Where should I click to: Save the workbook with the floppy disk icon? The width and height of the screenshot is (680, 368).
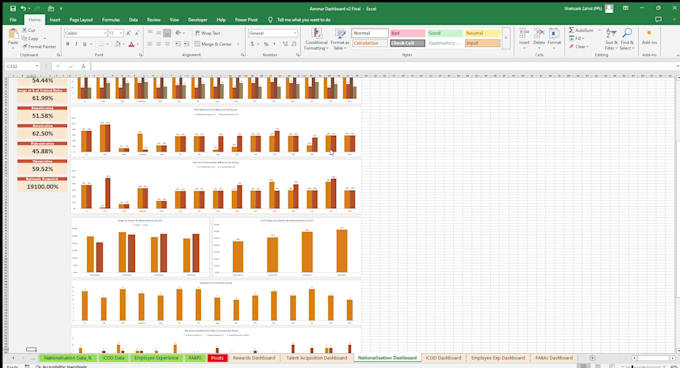pos(13,8)
